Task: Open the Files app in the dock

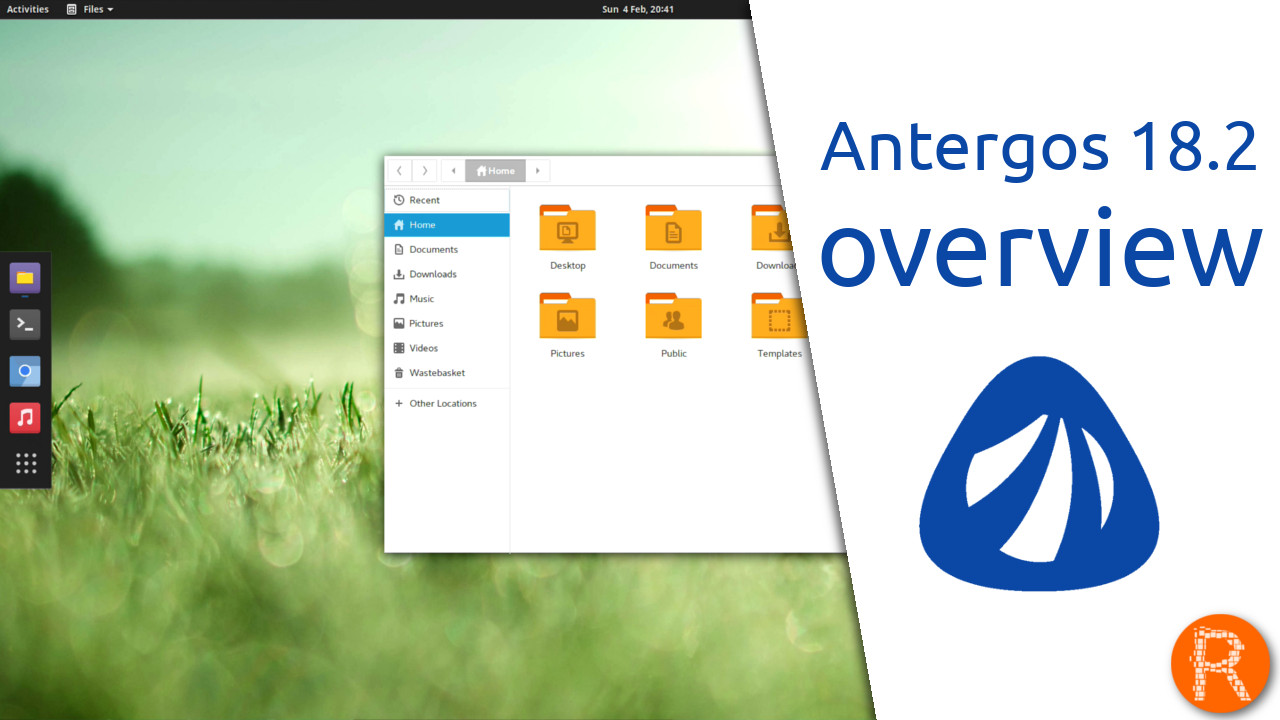Action: [25, 277]
